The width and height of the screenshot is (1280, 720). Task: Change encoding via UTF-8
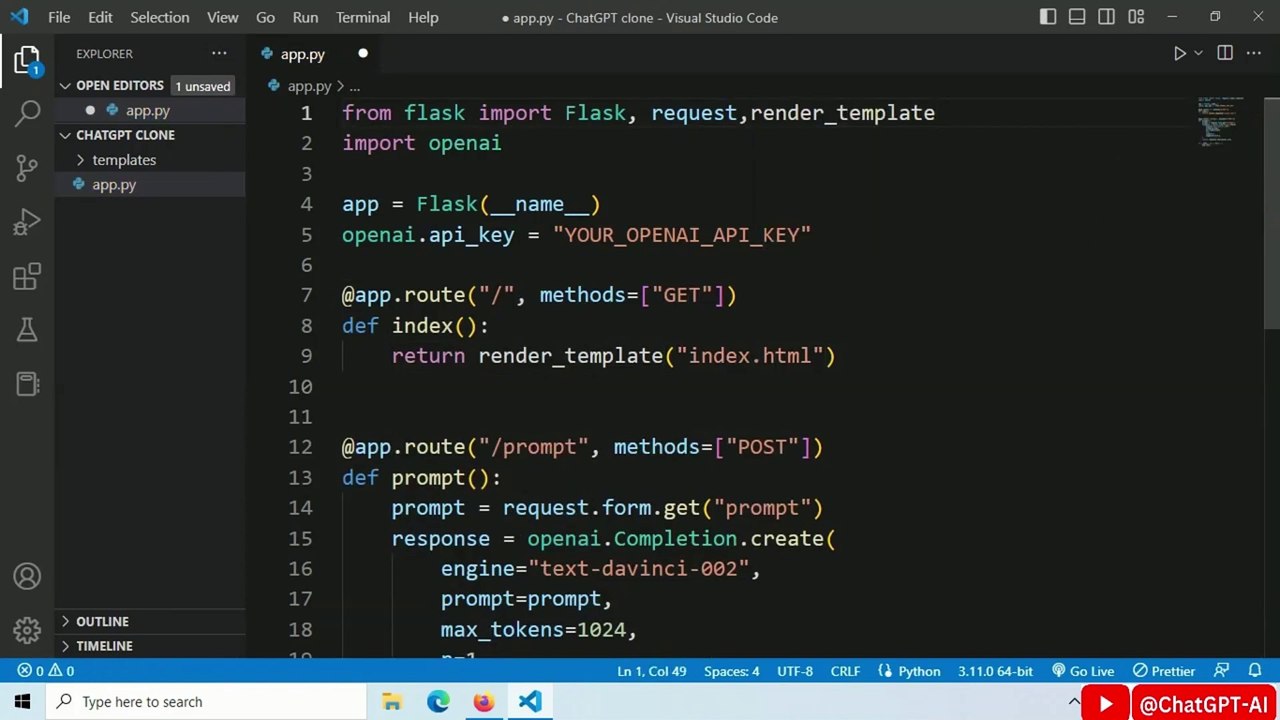tap(795, 671)
